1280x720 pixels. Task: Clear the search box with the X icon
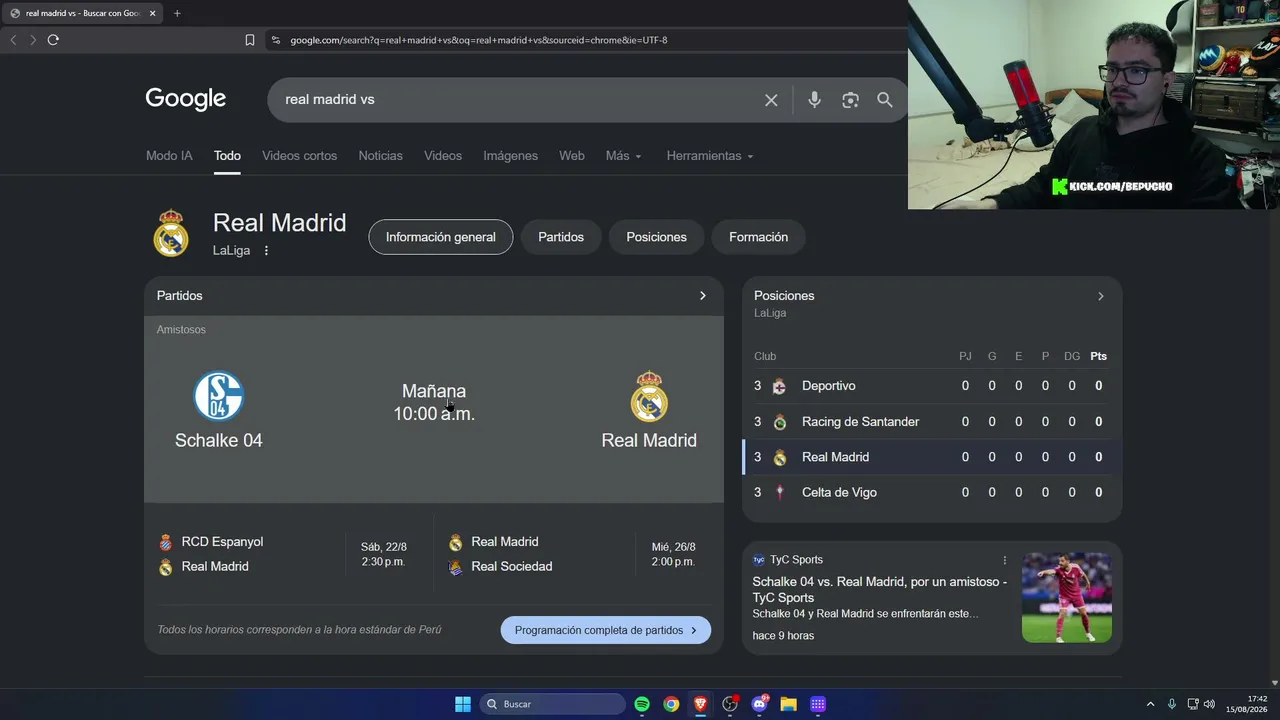pyautogui.click(x=771, y=100)
